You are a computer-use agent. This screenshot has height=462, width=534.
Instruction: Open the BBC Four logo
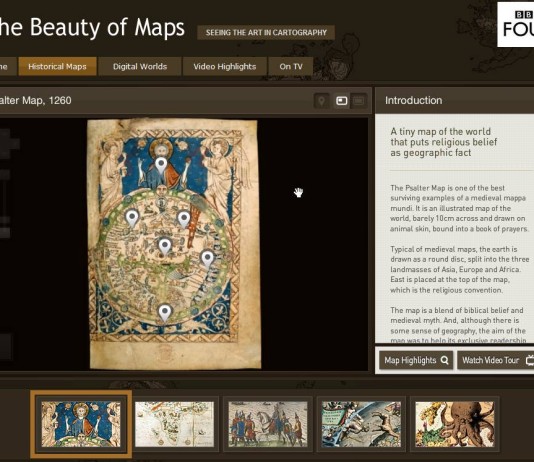point(516,25)
